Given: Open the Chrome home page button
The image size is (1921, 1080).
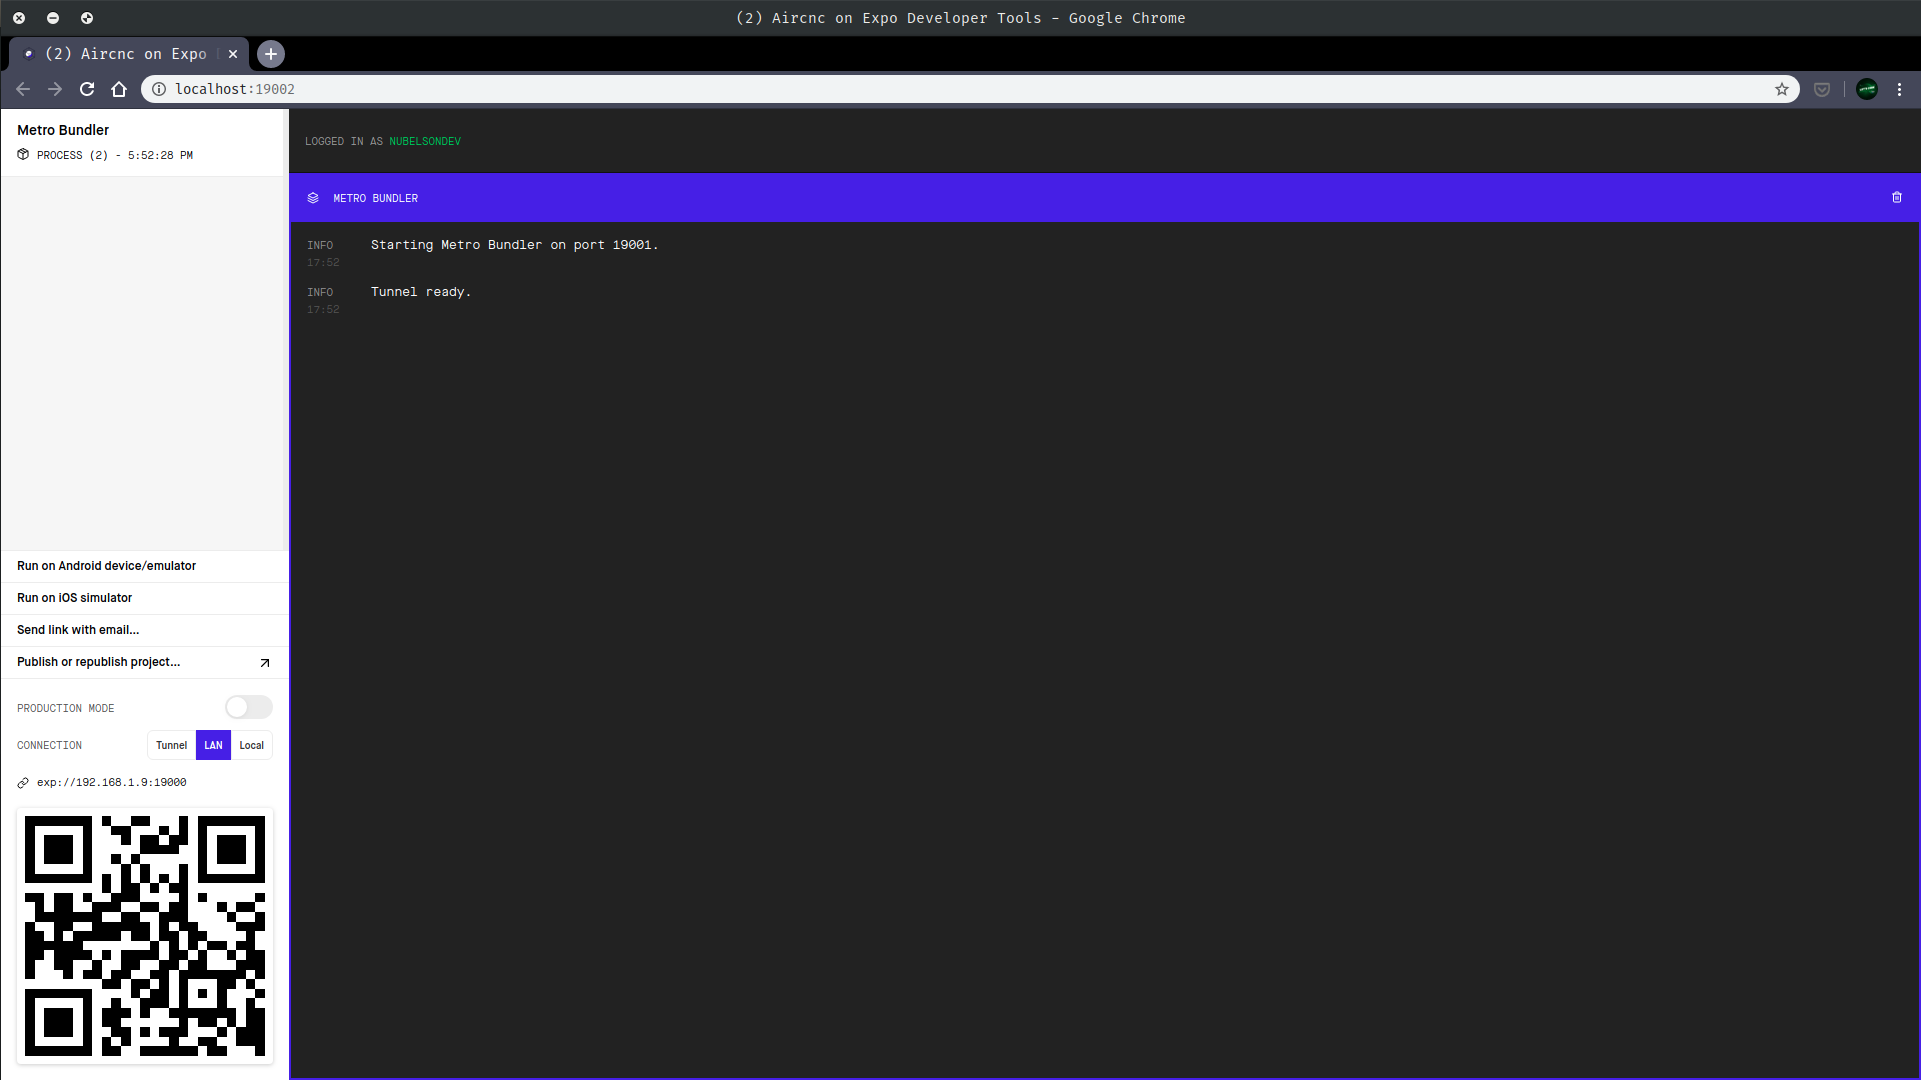Looking at the screenshot, I should click(119, 89).
